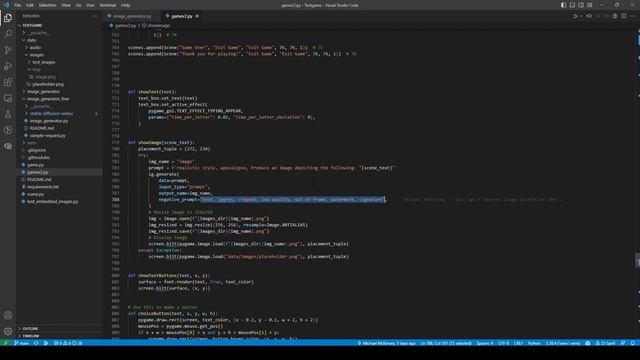The height and width of the screenshot is (360, 640).
Task: Click the UTF-8 encoding in status bar
Action: [503, 343]
